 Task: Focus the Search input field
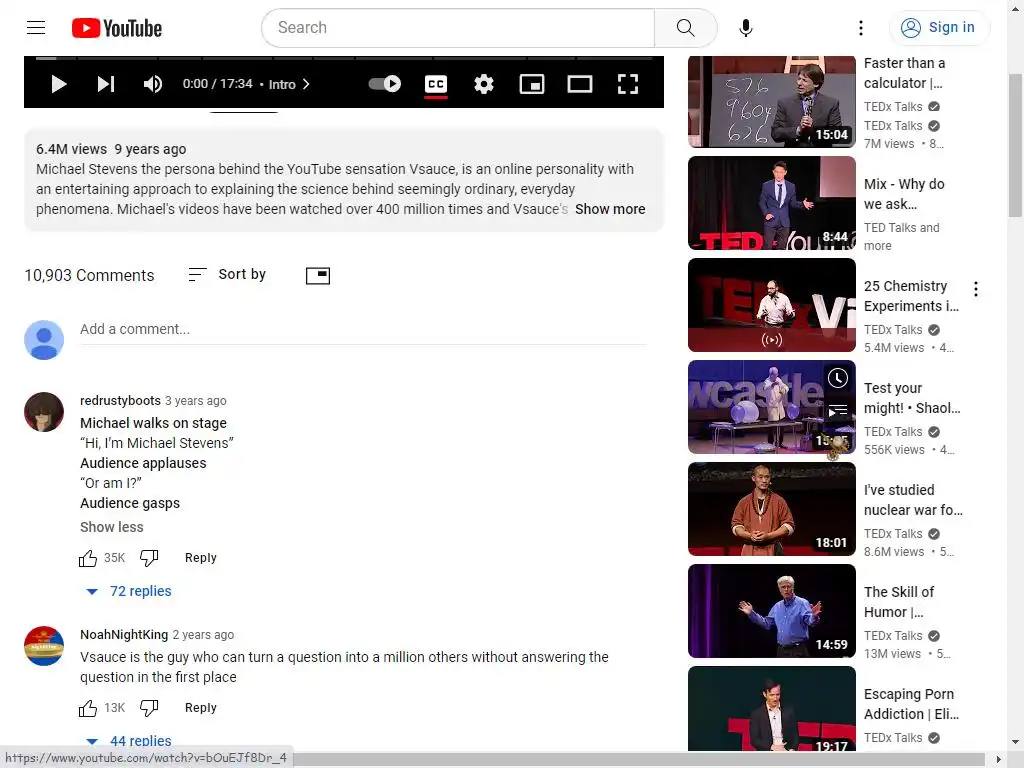coord(458,27)
